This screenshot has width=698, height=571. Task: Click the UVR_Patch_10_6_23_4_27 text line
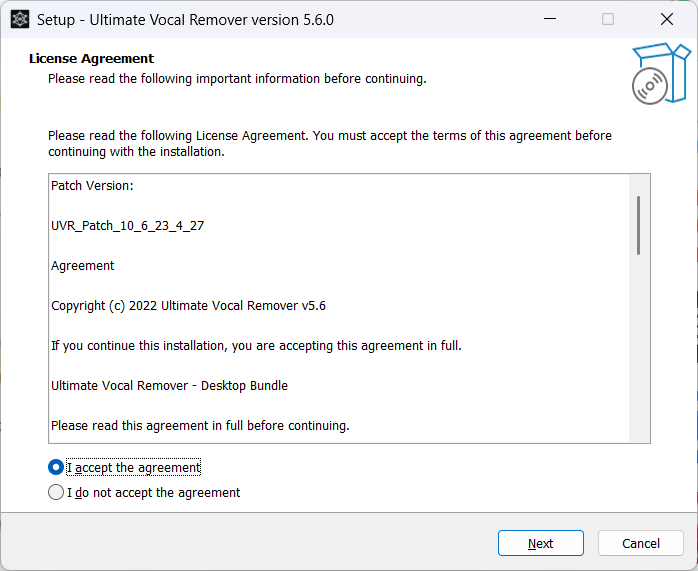coord(128,226)
